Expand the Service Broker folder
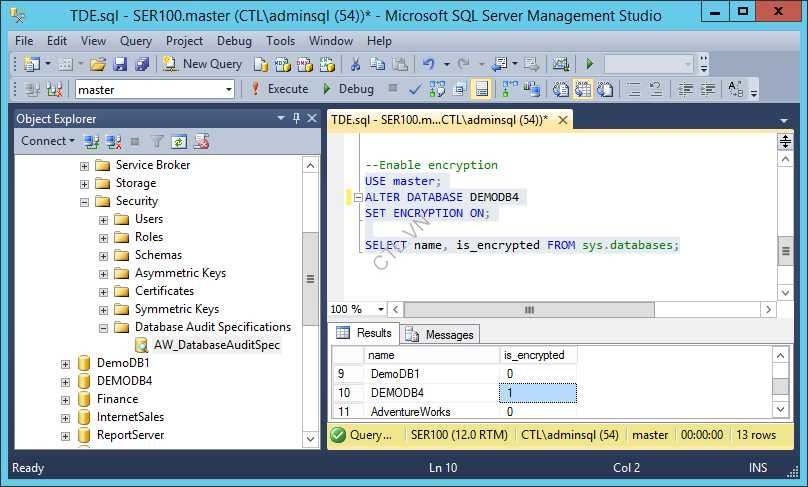Viewport: 808px width, 487px height. click(x=84, y=166)
